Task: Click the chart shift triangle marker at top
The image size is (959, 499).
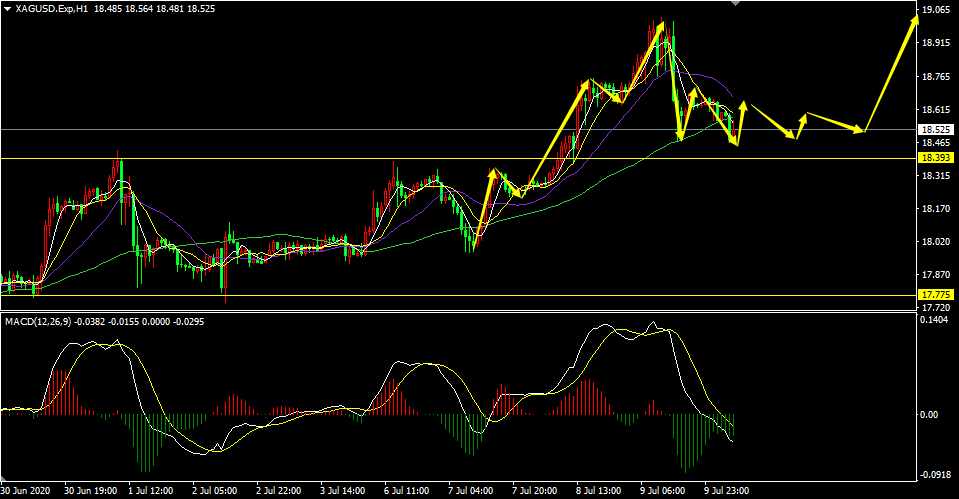Action: (x=736, y=3)
